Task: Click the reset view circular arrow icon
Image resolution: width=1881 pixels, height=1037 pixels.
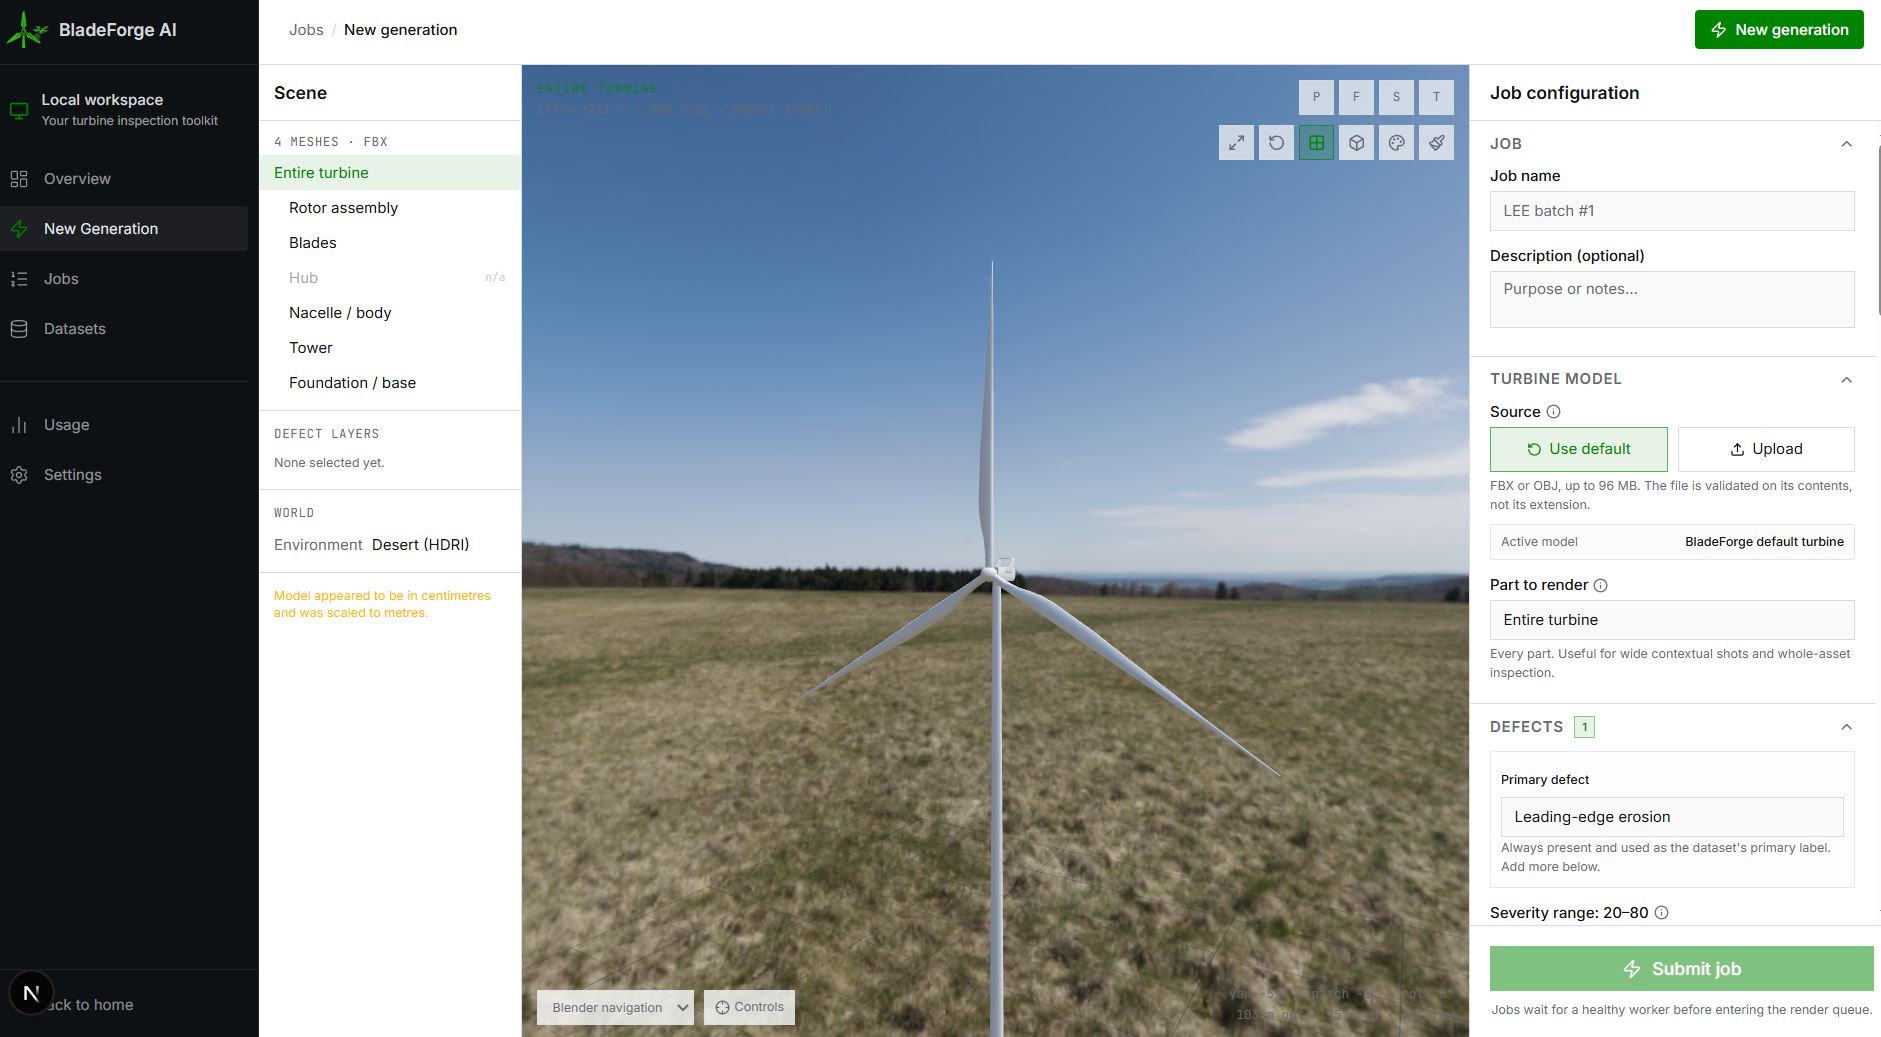Action: tap(1276, 143)
